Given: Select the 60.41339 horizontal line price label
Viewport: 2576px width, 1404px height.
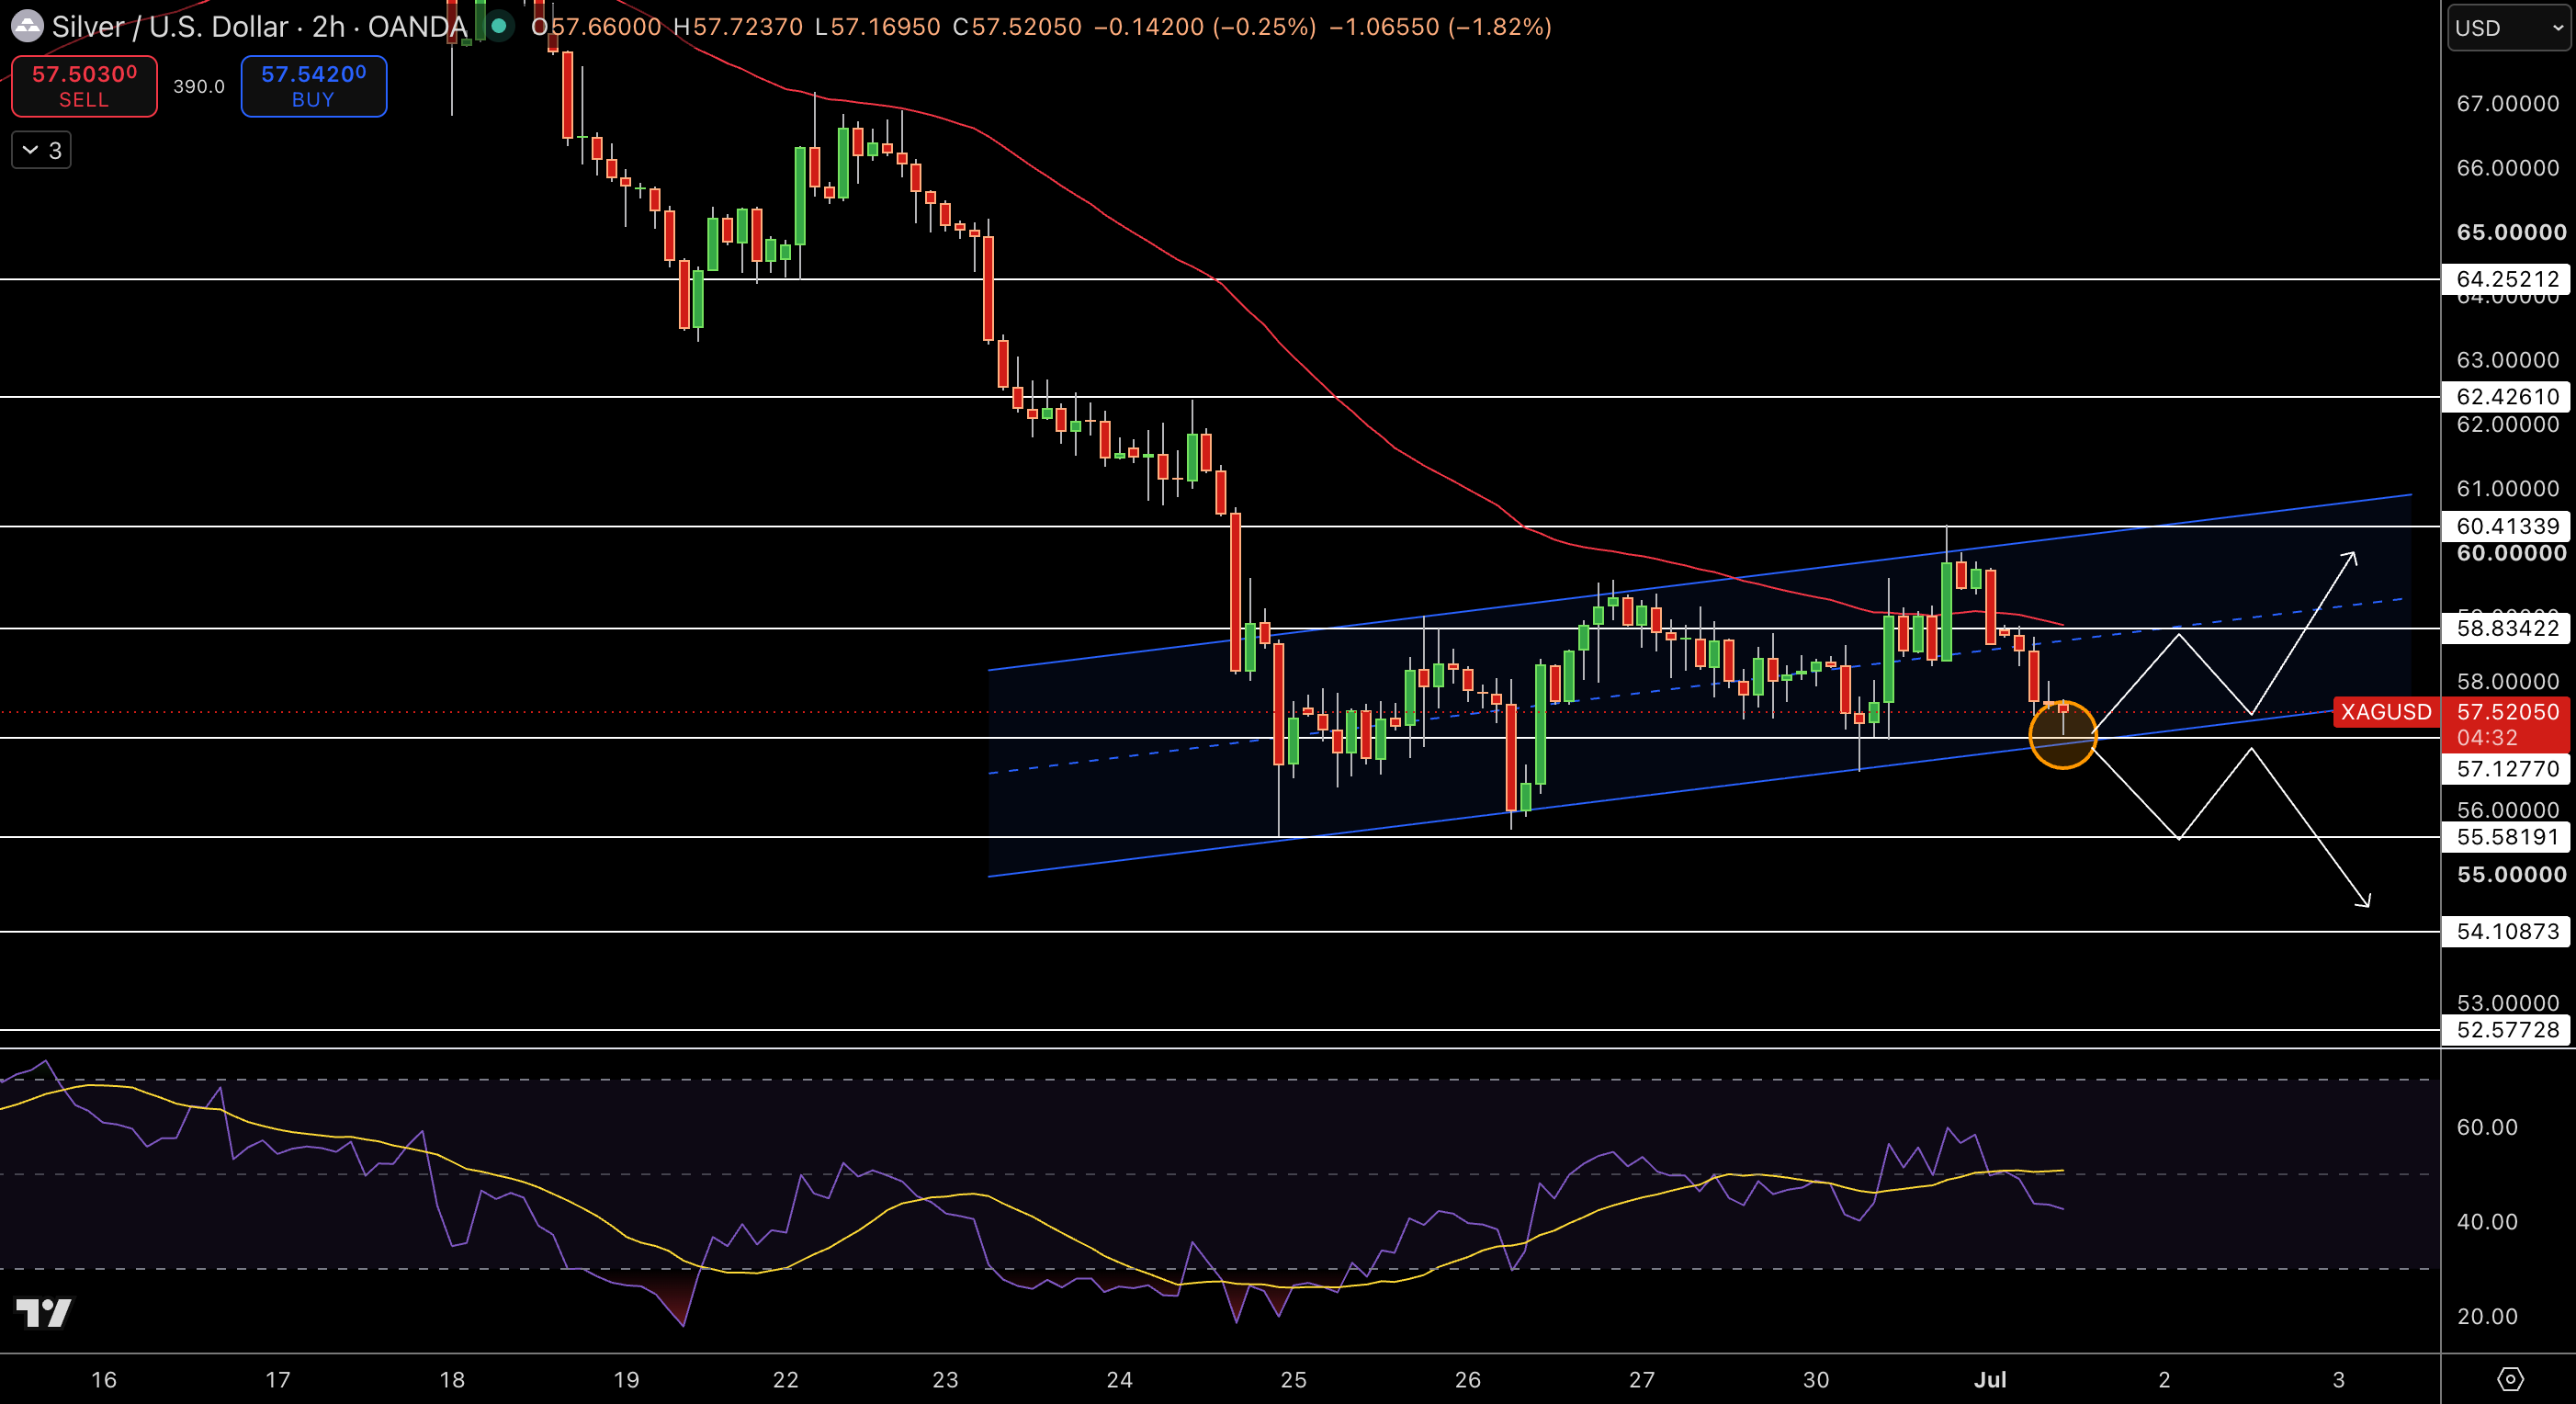Looking at the screenshot, I should point(2506,526).
